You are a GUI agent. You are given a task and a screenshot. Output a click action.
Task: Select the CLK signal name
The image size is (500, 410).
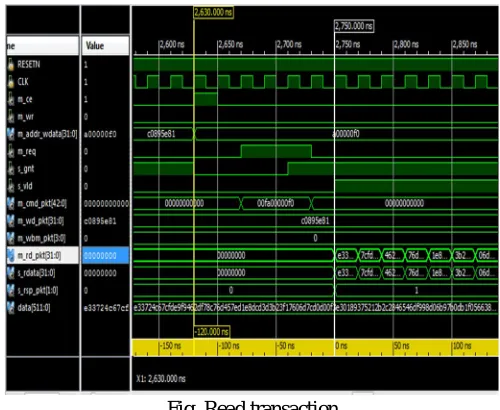click(23, 82)
